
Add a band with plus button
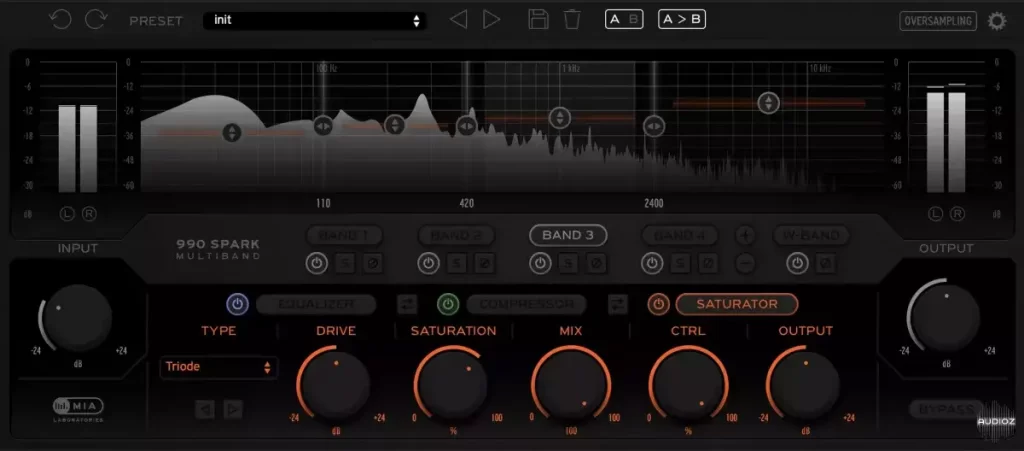(745, 235)
